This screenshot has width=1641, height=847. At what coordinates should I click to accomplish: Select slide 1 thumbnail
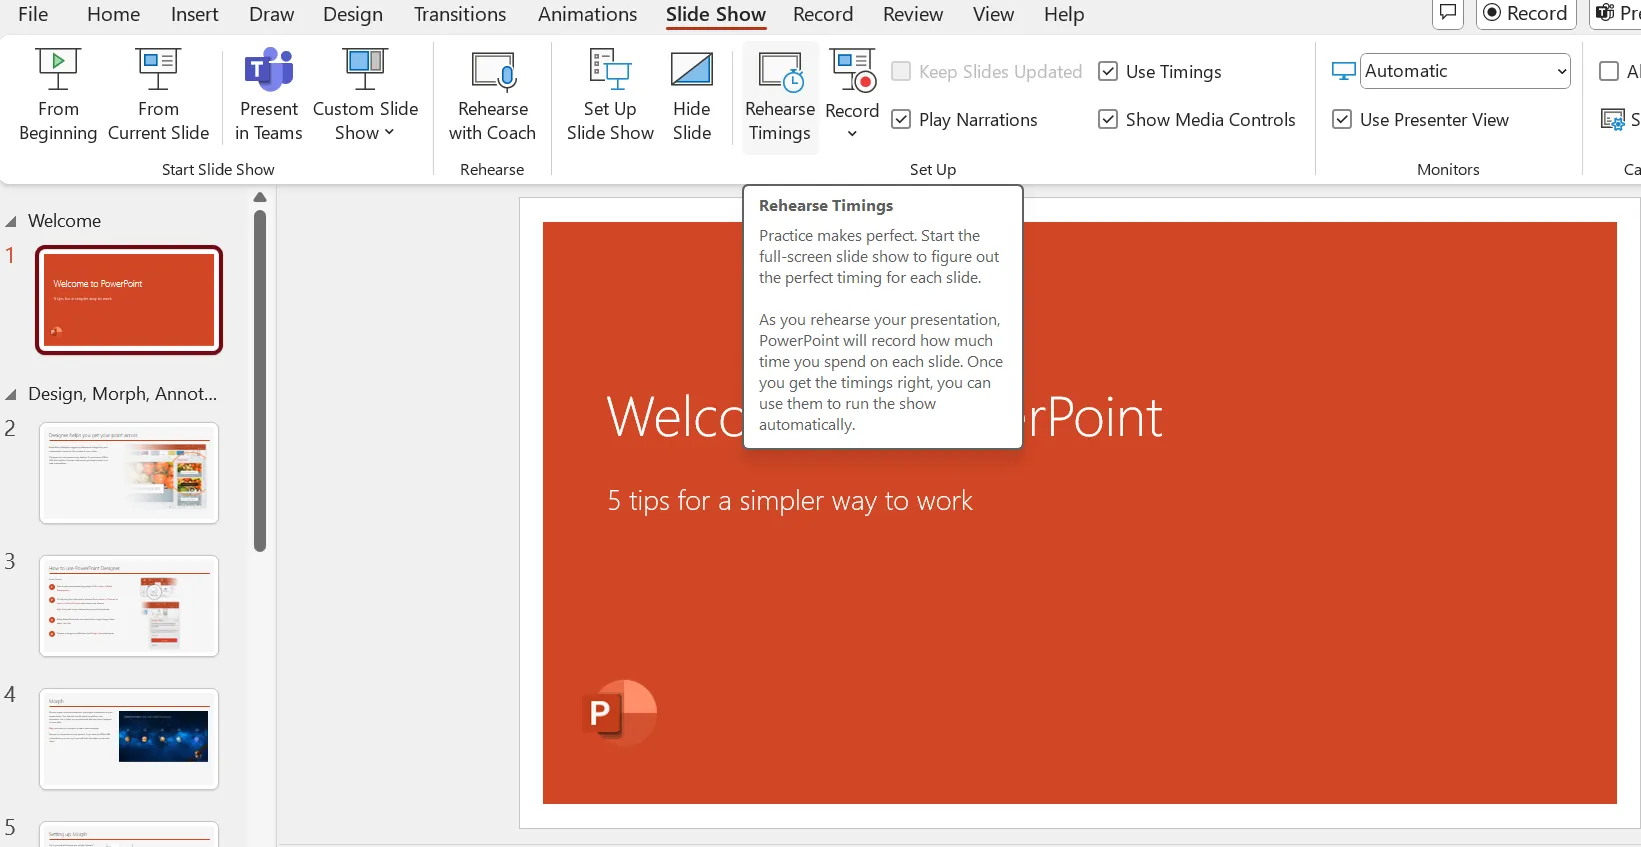[129, 300]
